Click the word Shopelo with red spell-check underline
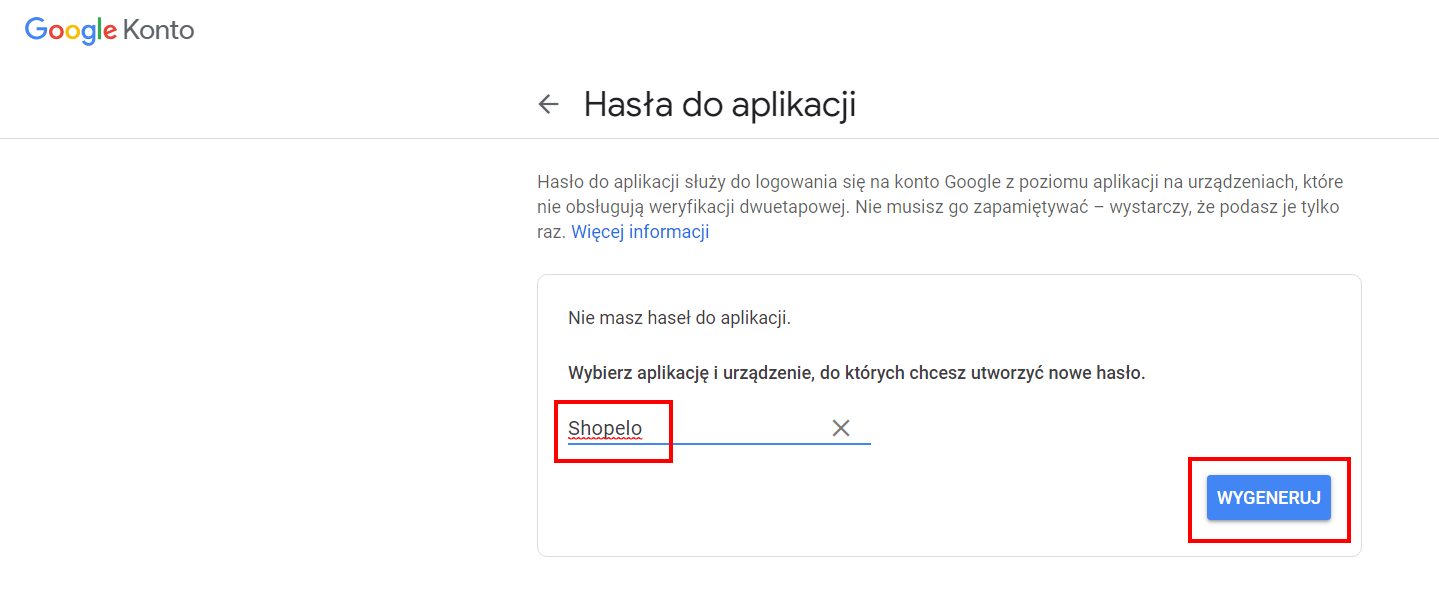This screenshot has width=1439, height=589. coord(605,429)
